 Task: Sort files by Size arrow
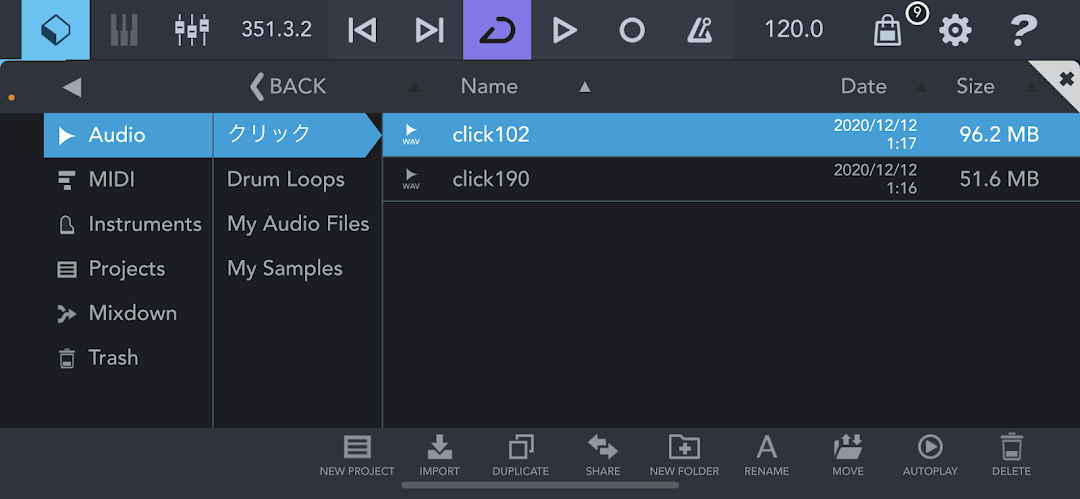[1031, 87]
